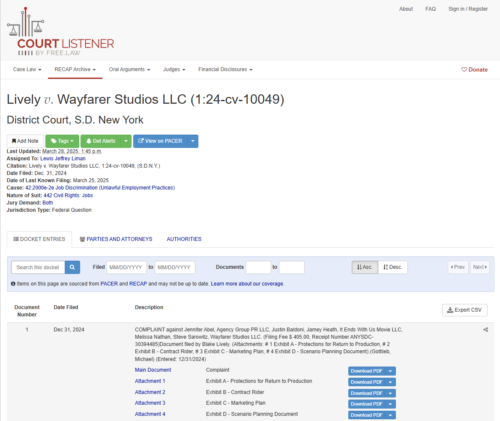Click Learn more about our coverage
Viewport: 500px width, 421px height.
pos(247,284)
